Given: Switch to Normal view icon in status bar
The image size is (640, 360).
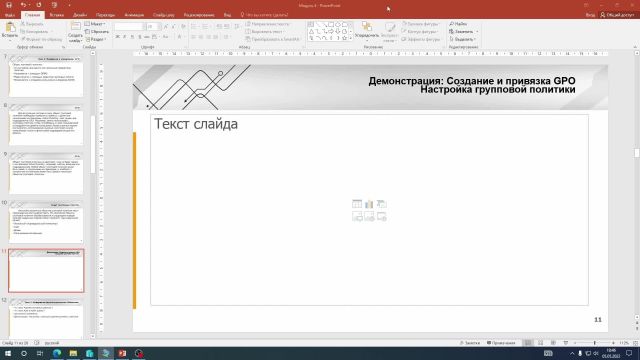Looking at the screenshot, I should 528,343.
